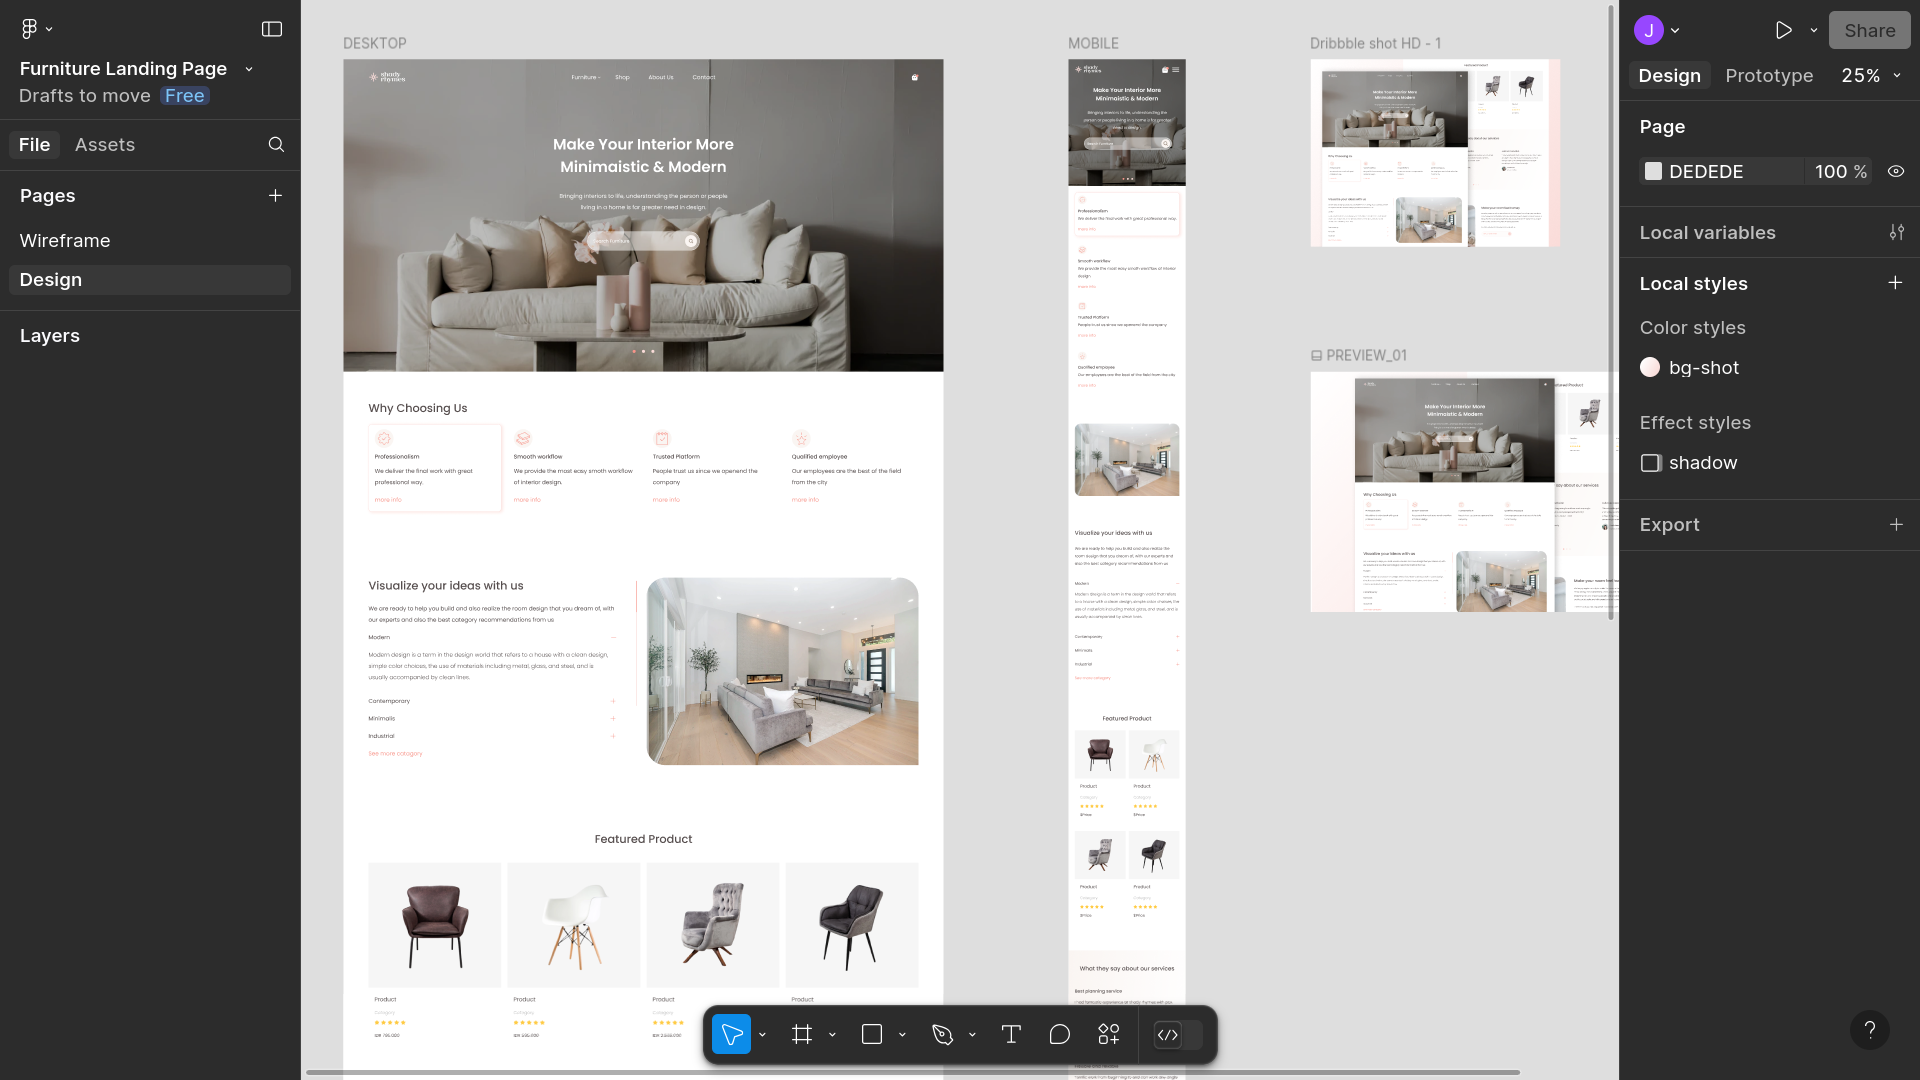Expand the file name dropdown chevron
Screen dimensions: 1920x1080
tap(249, 69)
